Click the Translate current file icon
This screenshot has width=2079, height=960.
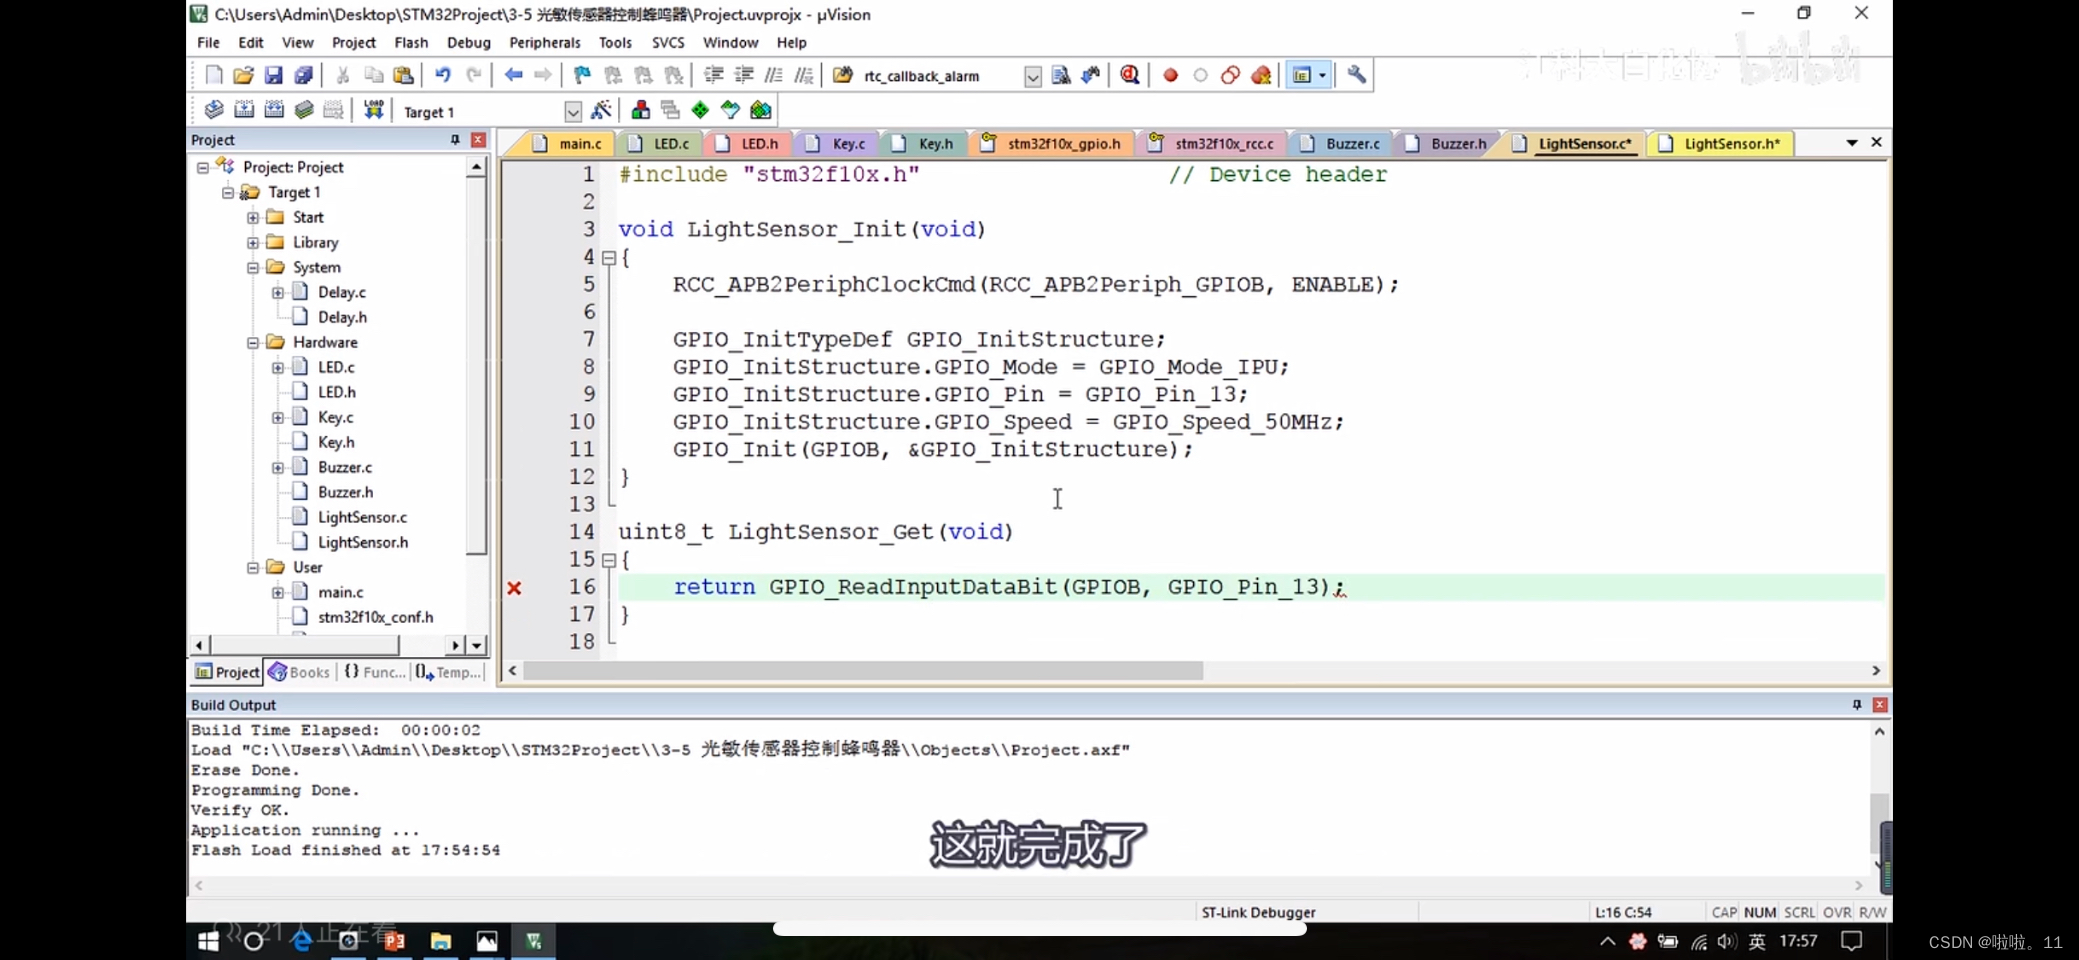[213, 110]
